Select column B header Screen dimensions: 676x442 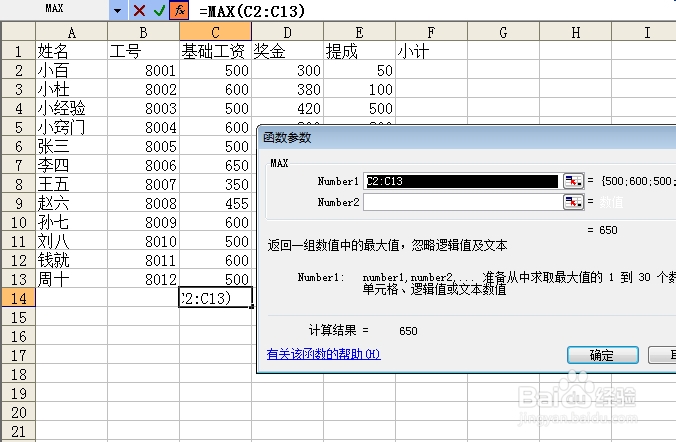pyautogui.click(x=144, y=32)
